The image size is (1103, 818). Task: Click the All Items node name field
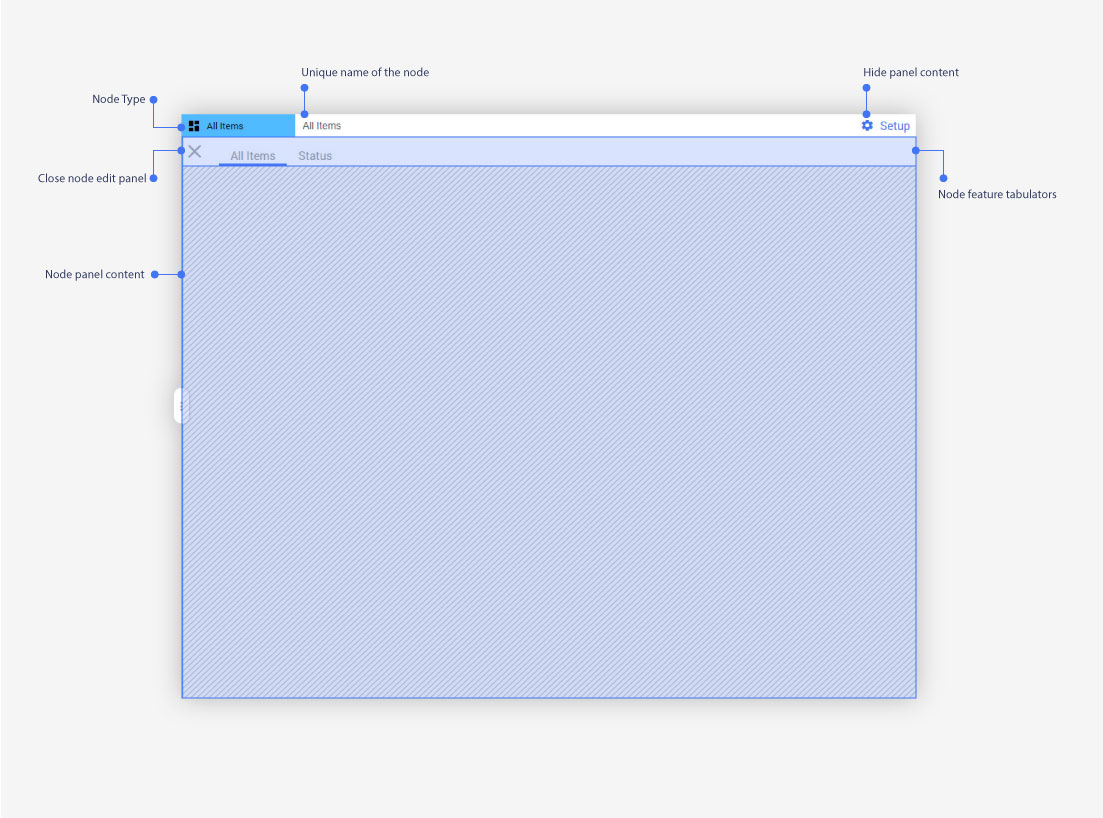321,125
